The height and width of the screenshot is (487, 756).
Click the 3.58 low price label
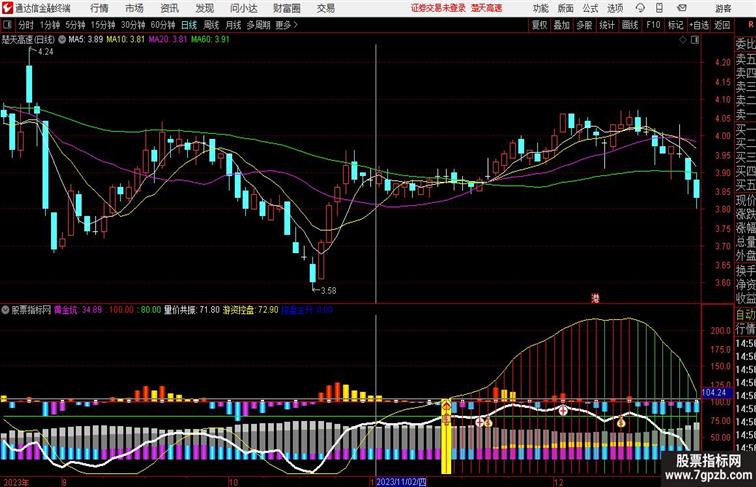[328, 290]
